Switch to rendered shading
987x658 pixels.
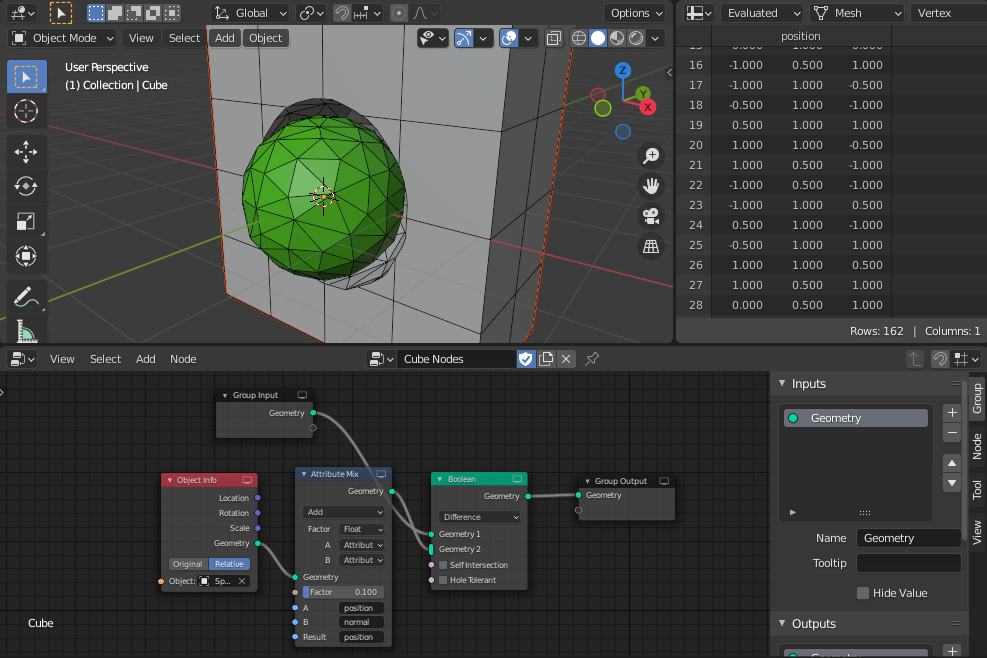636,38
